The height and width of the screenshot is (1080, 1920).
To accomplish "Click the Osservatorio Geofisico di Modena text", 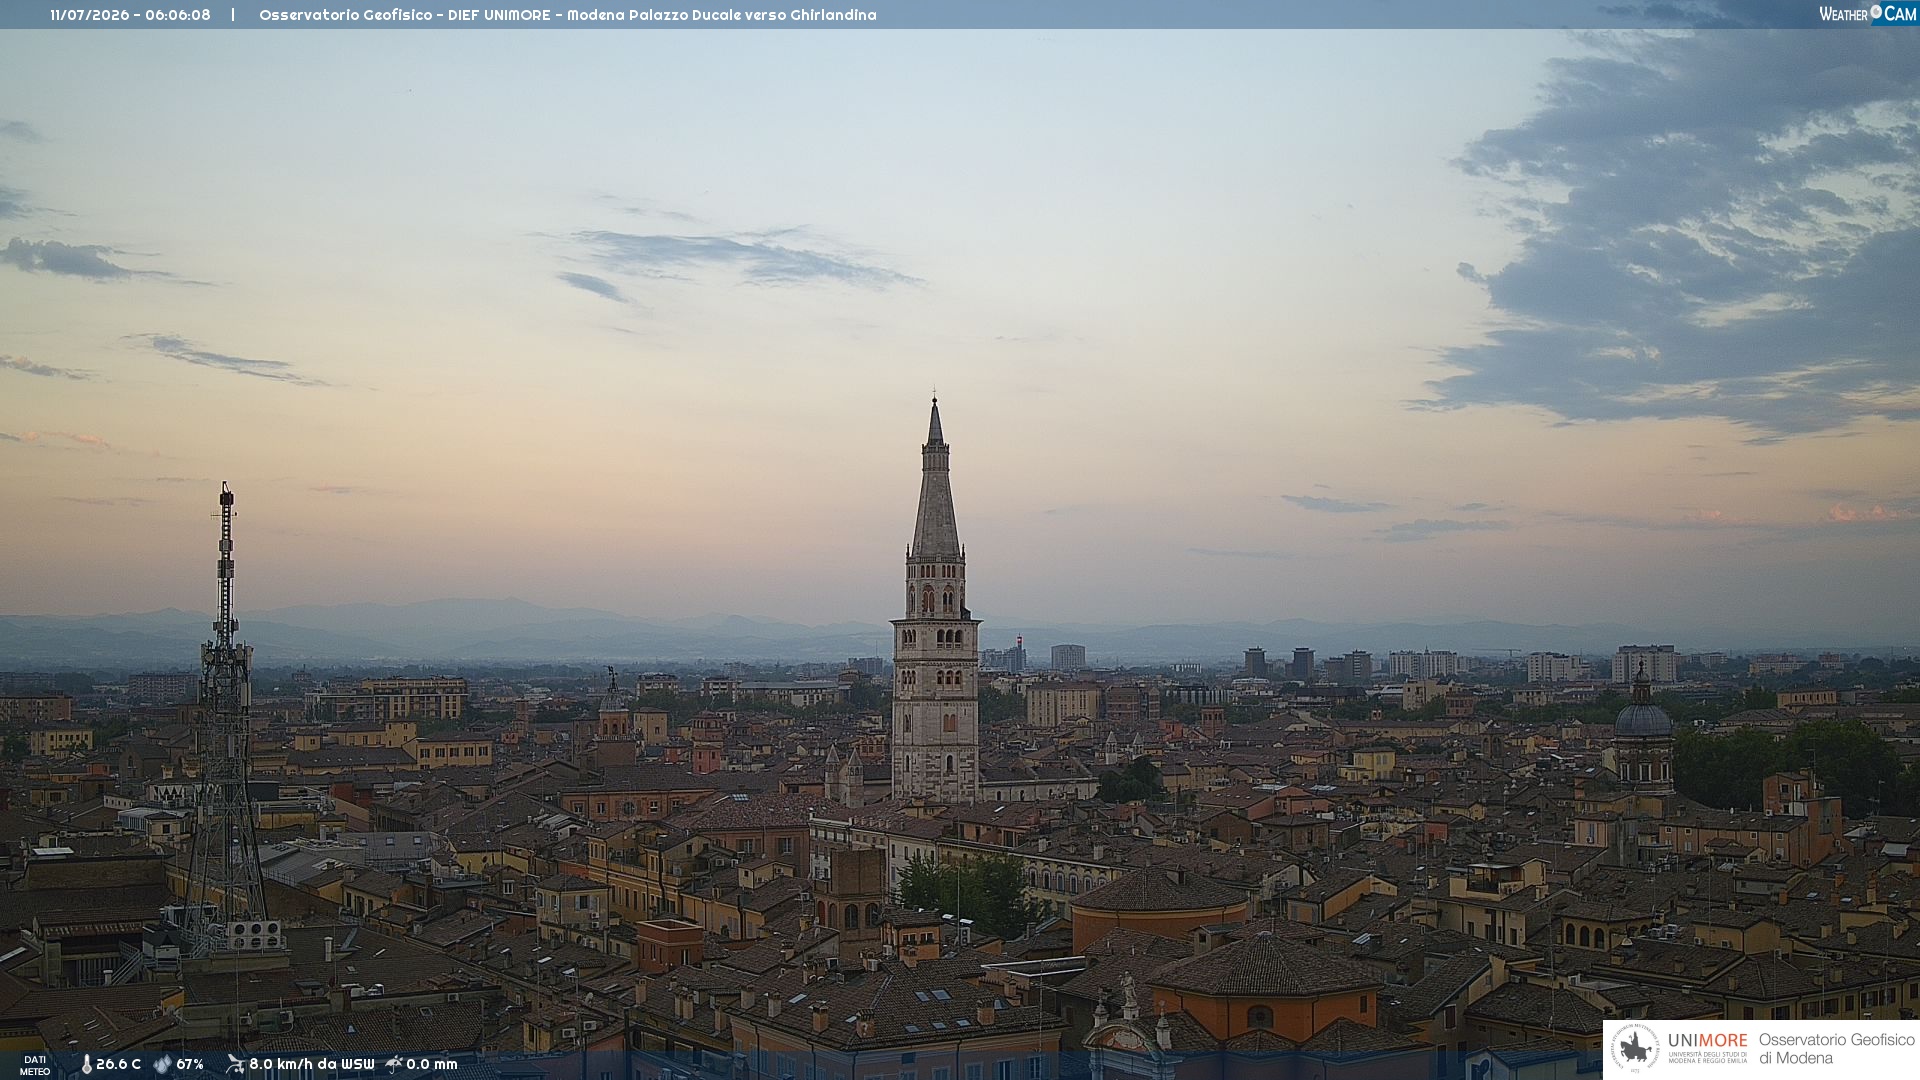I will point(1837,1049).
